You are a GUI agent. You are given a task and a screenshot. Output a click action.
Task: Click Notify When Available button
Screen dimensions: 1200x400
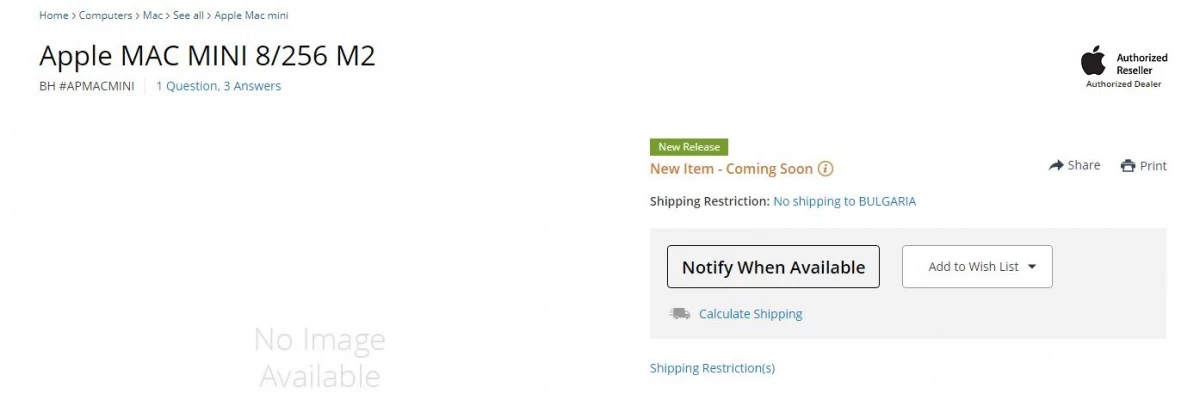pyautogui.click(x=773, y=267)
